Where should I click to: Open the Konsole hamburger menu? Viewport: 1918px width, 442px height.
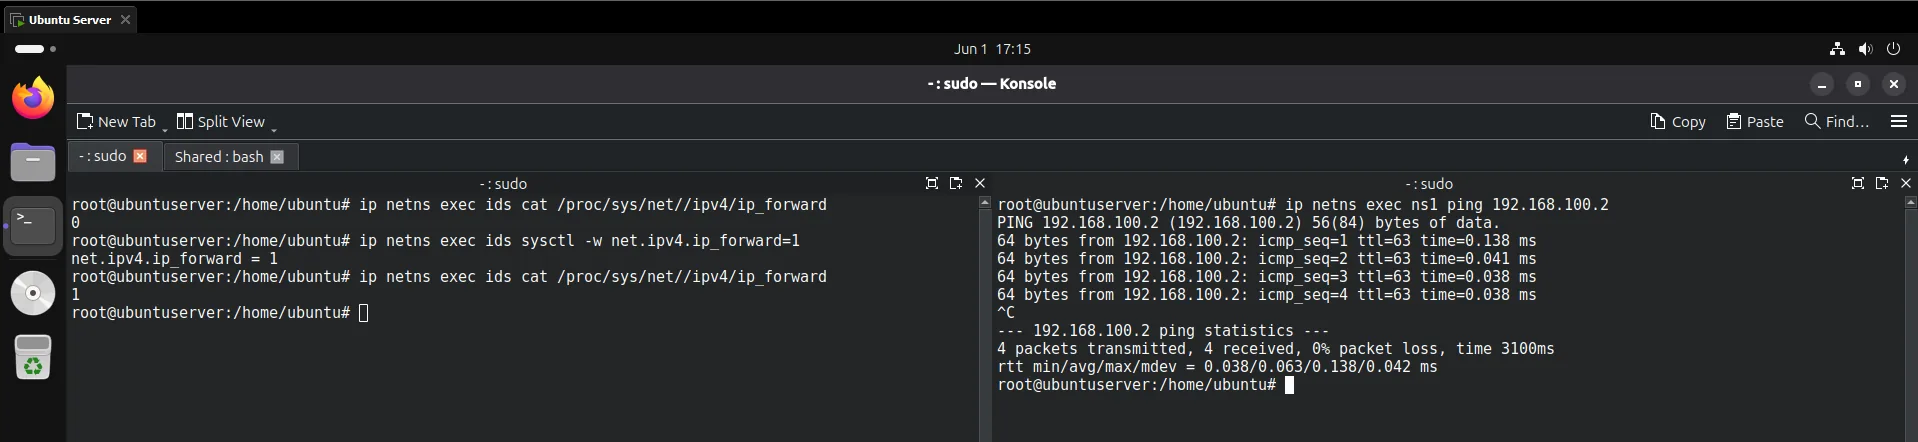(x=1899, y=122)
